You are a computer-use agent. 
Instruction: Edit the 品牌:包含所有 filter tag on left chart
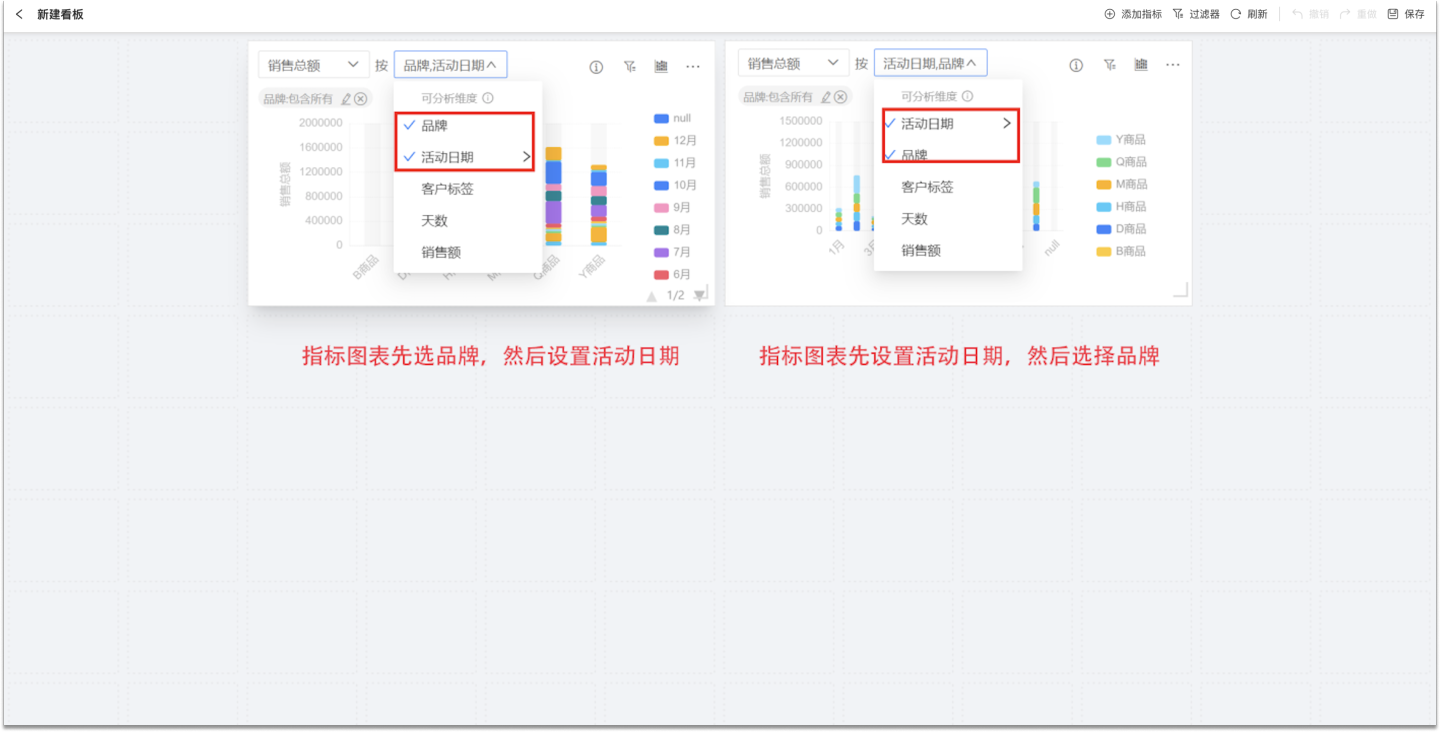pyautogui.click(x=346, y=99)
